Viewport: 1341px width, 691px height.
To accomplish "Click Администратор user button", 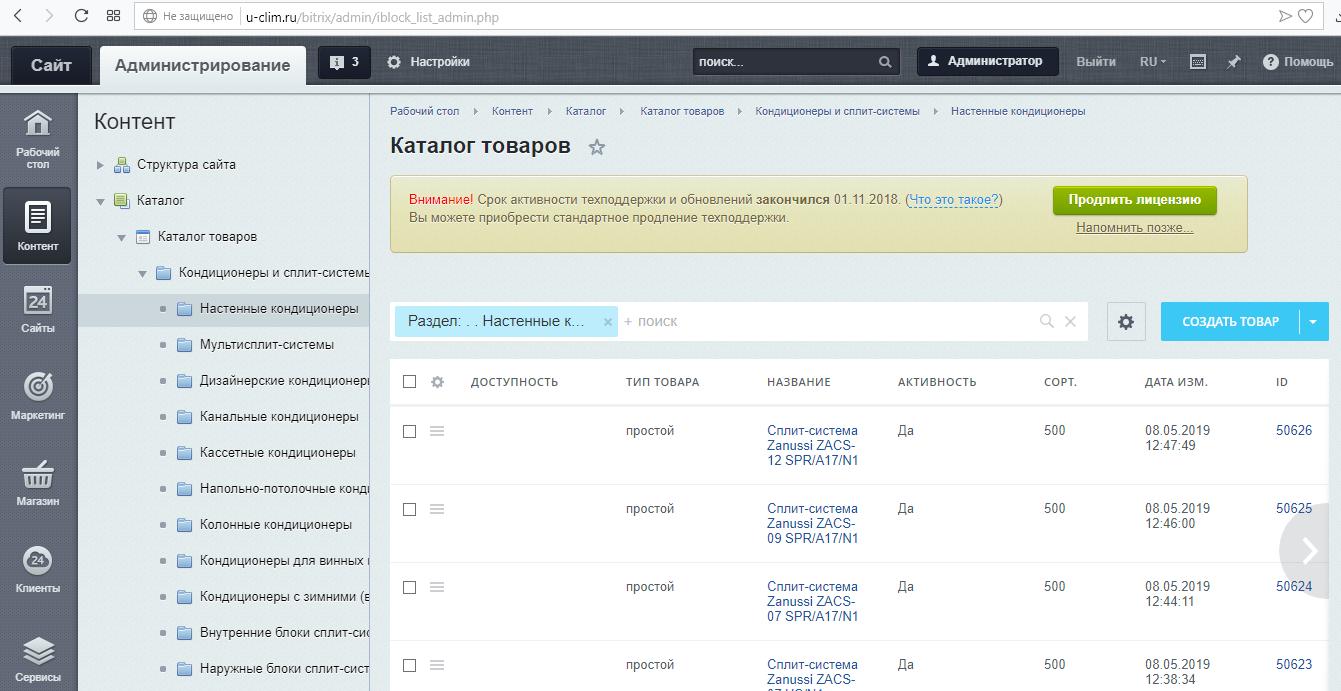I will (986, 62).
